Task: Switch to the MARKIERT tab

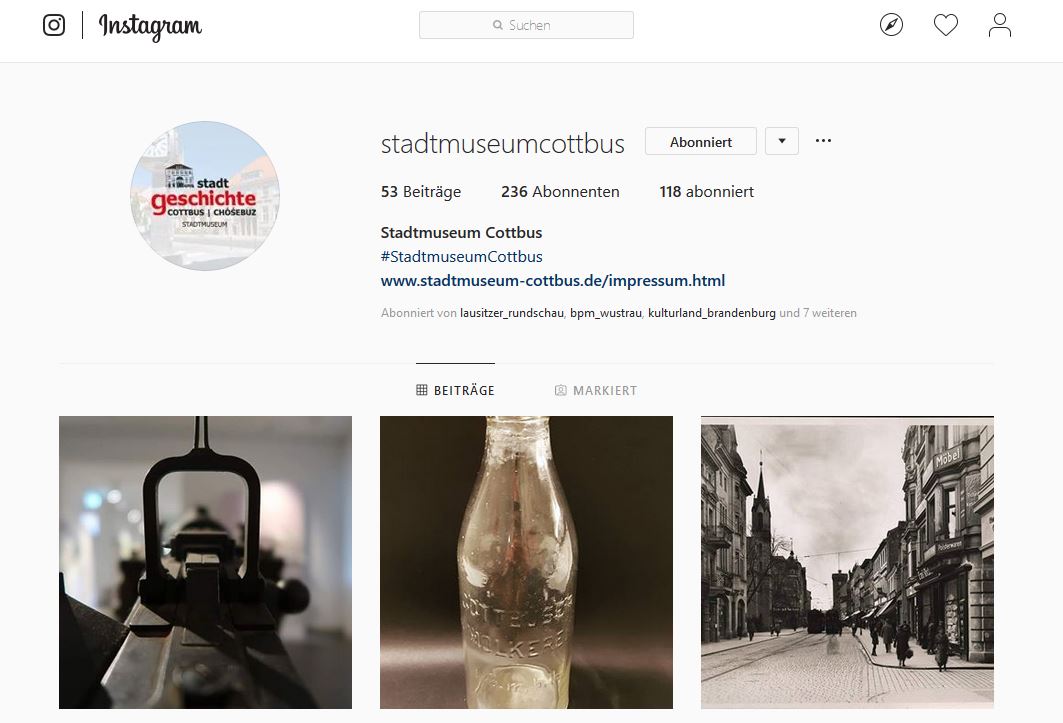Action: (596, 390)
